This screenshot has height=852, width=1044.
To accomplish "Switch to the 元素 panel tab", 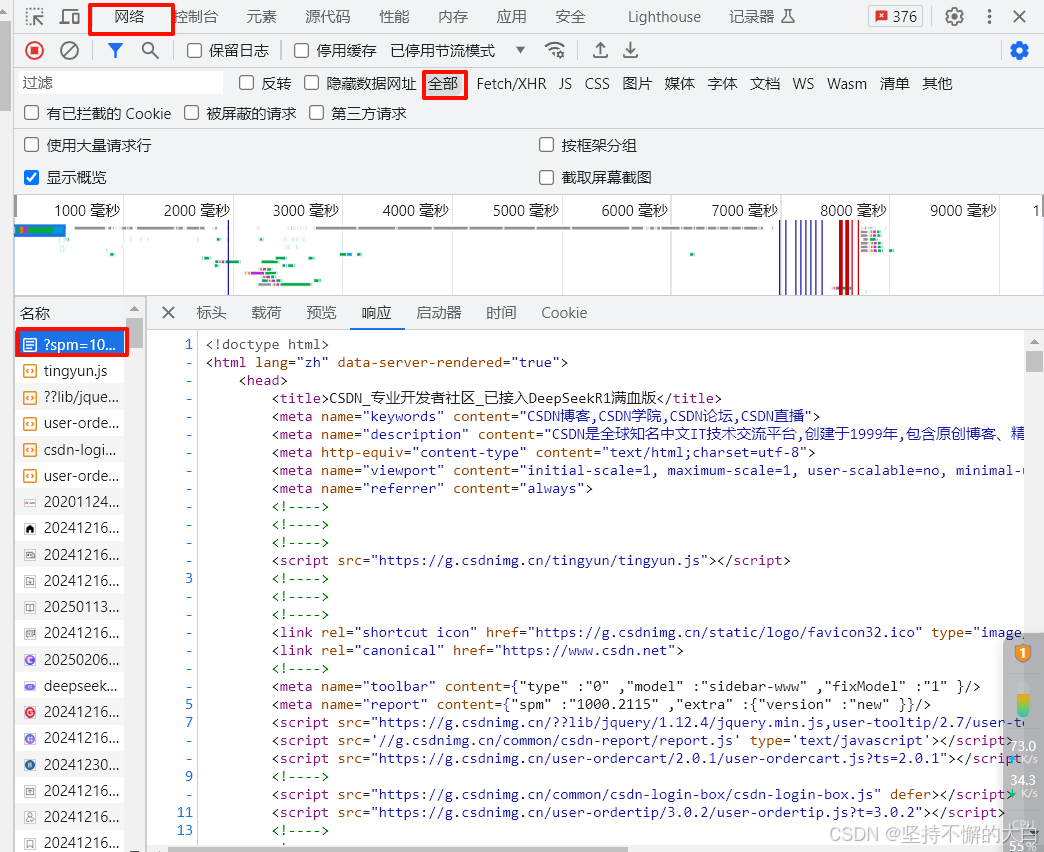I will pyautogui.click(x=261, y=17).
